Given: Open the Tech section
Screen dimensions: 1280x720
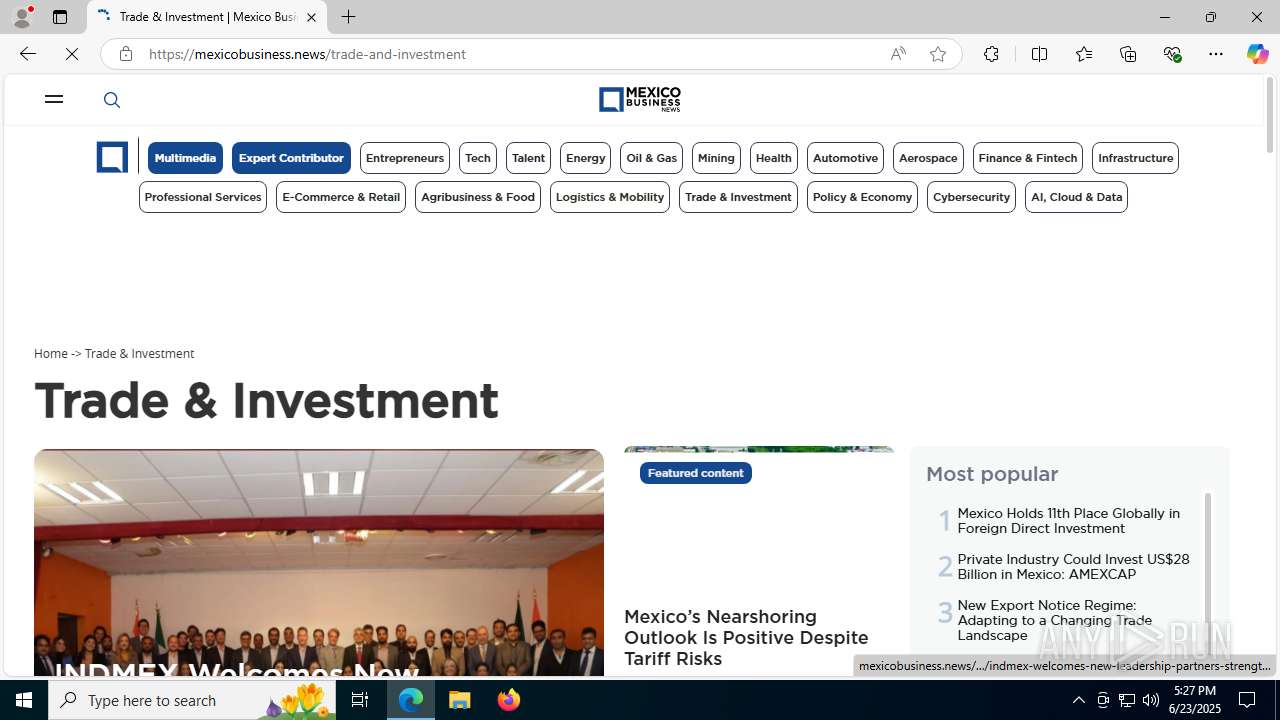Looking at the screenshot, I should (x=478, y=158).
